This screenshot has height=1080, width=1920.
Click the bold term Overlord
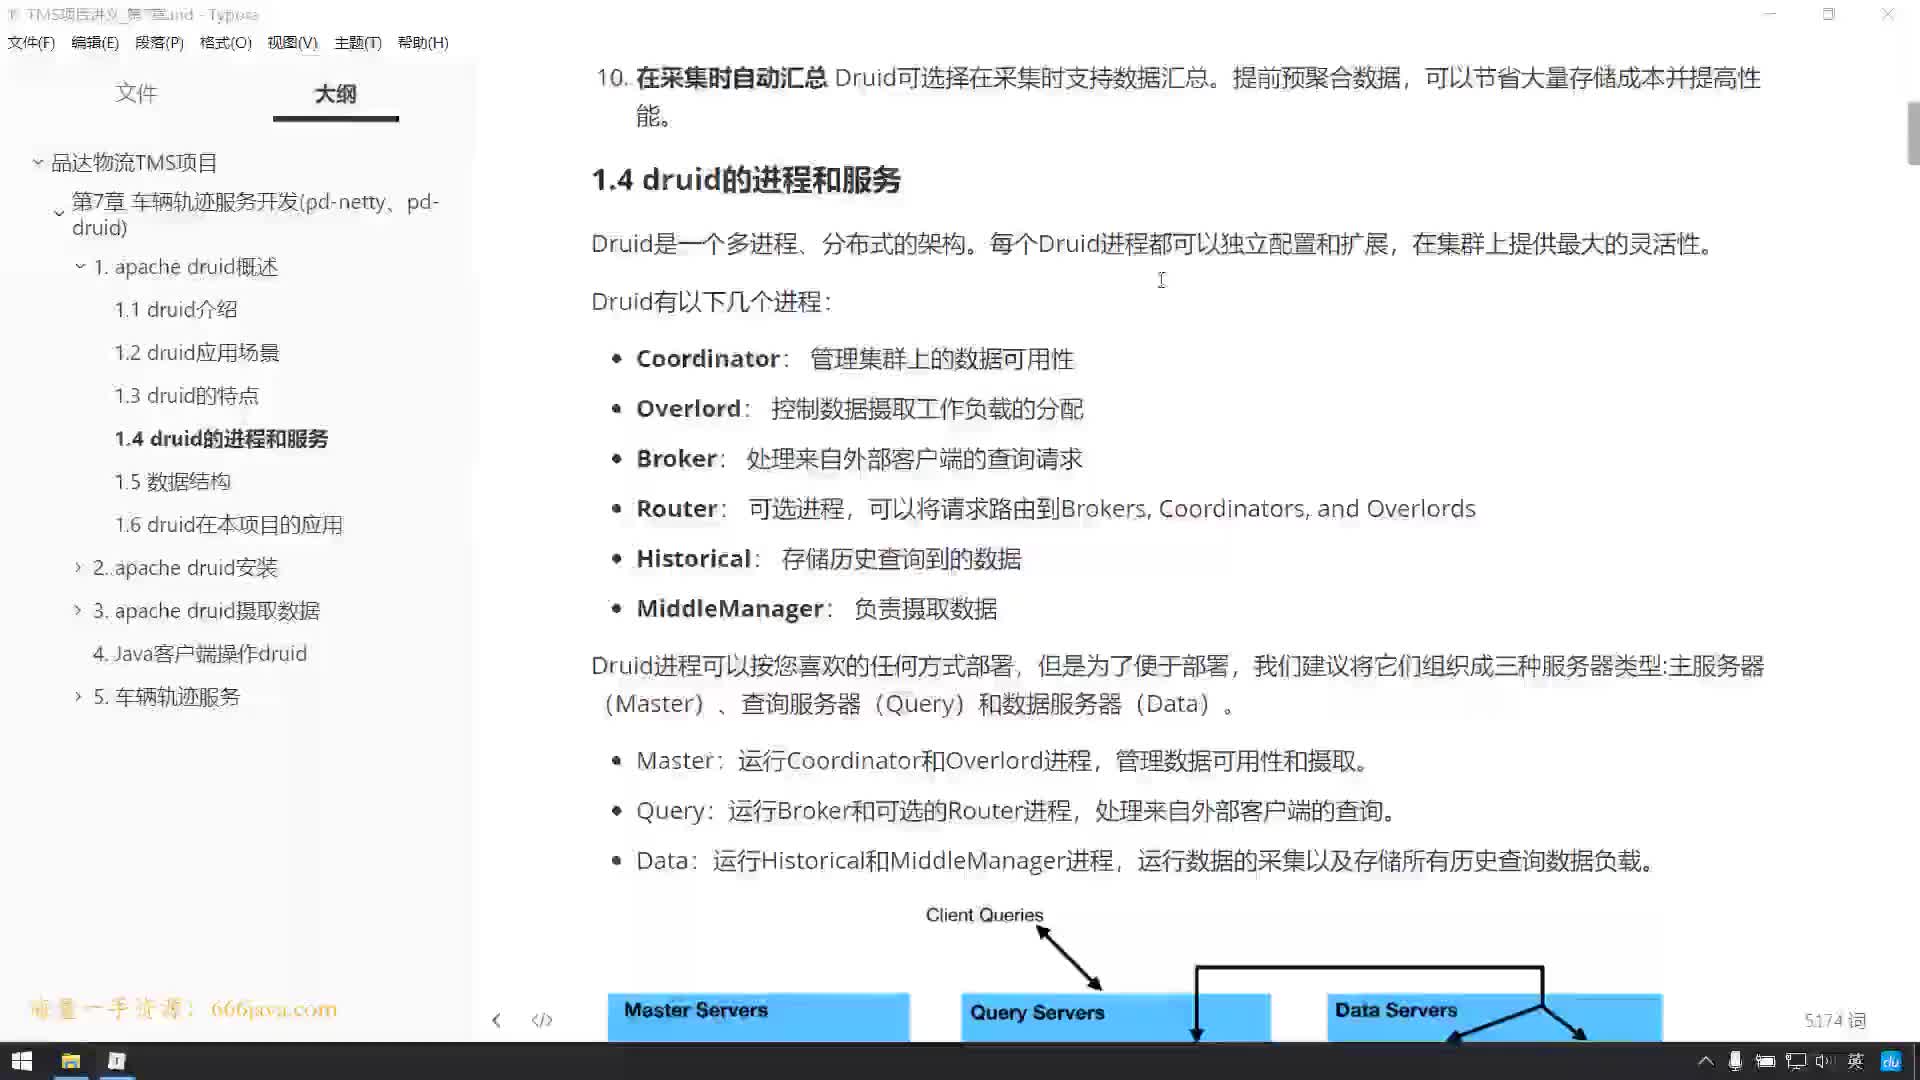pyautogui.click(x=688, y=409)
